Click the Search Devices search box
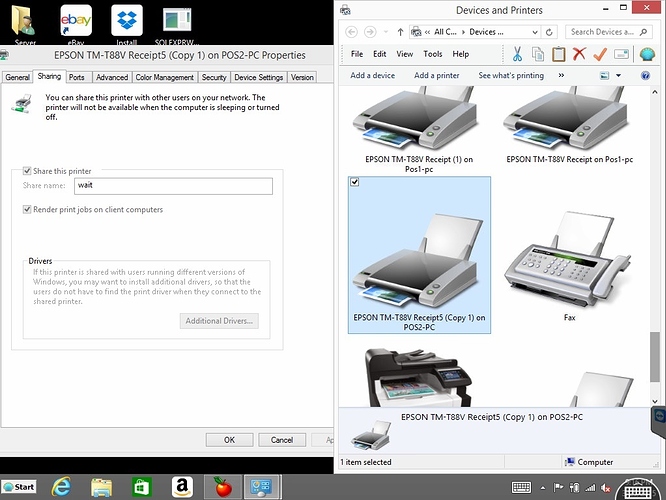 point(608,32)
